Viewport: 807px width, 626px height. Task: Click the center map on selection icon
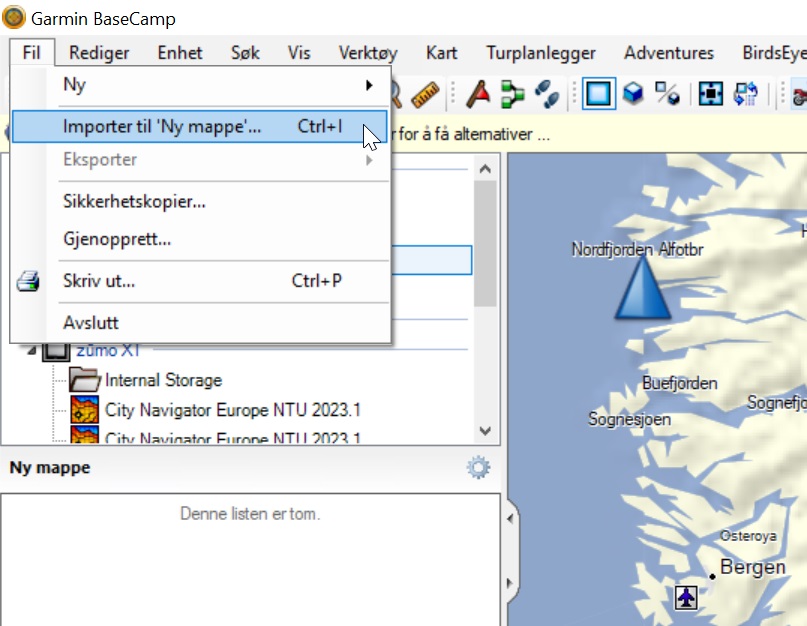pyautogui.click(x=710, y=94)
